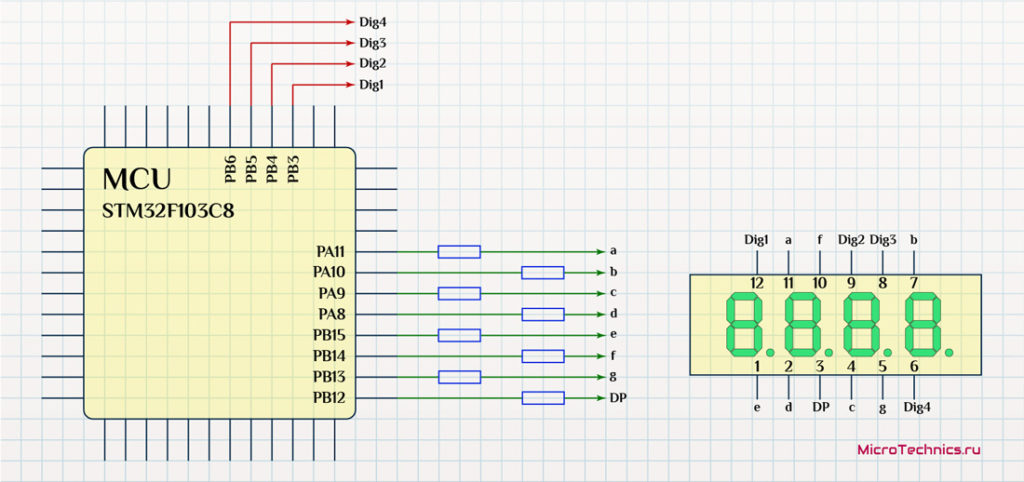Click the resistor on the PB14 line

[x=543, y=356]
